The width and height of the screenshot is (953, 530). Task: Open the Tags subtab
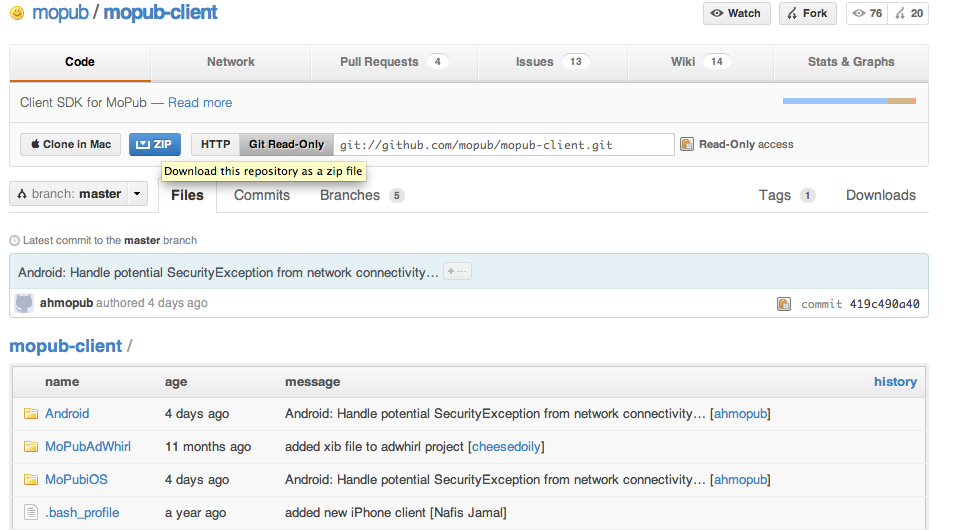click(x=786, y=195)
